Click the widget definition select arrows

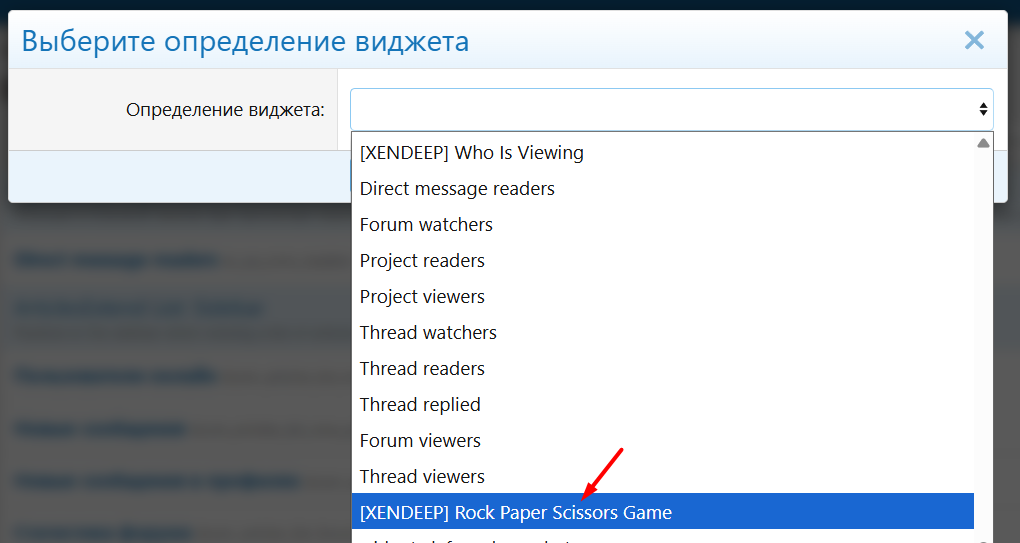tap(983, 109)
